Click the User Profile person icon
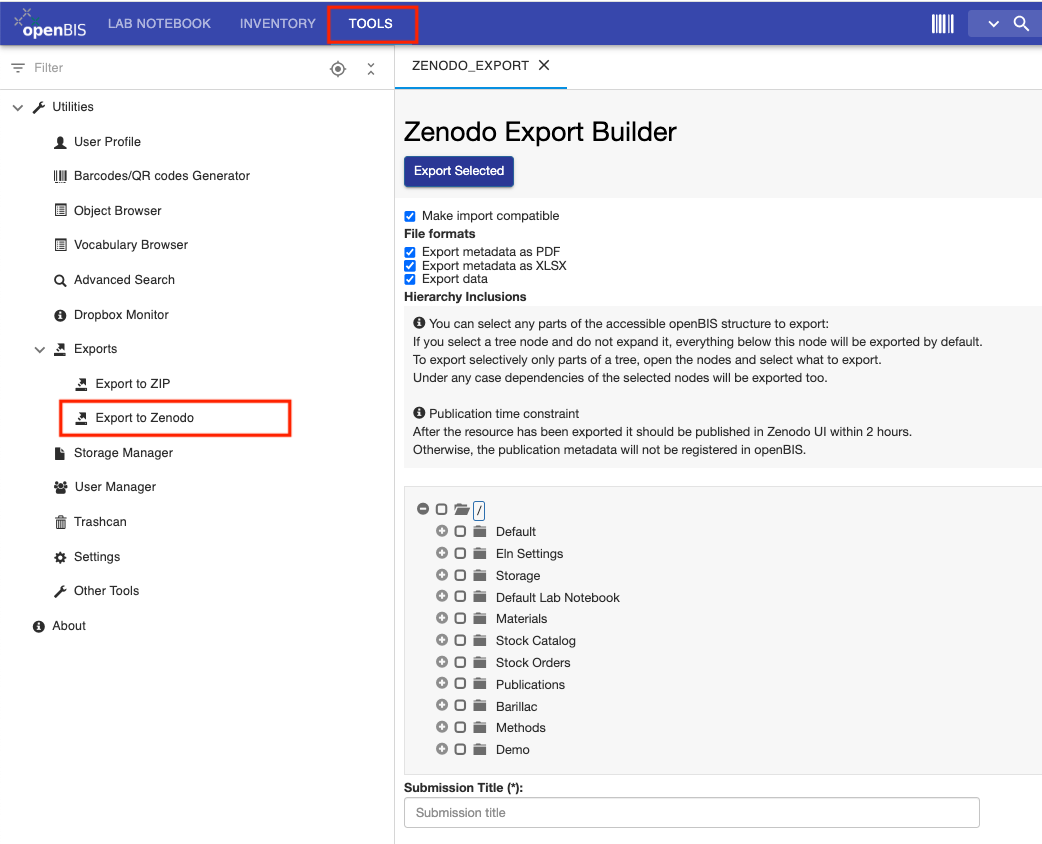This screenshot has height=844, width=1042. click(60, 142)
